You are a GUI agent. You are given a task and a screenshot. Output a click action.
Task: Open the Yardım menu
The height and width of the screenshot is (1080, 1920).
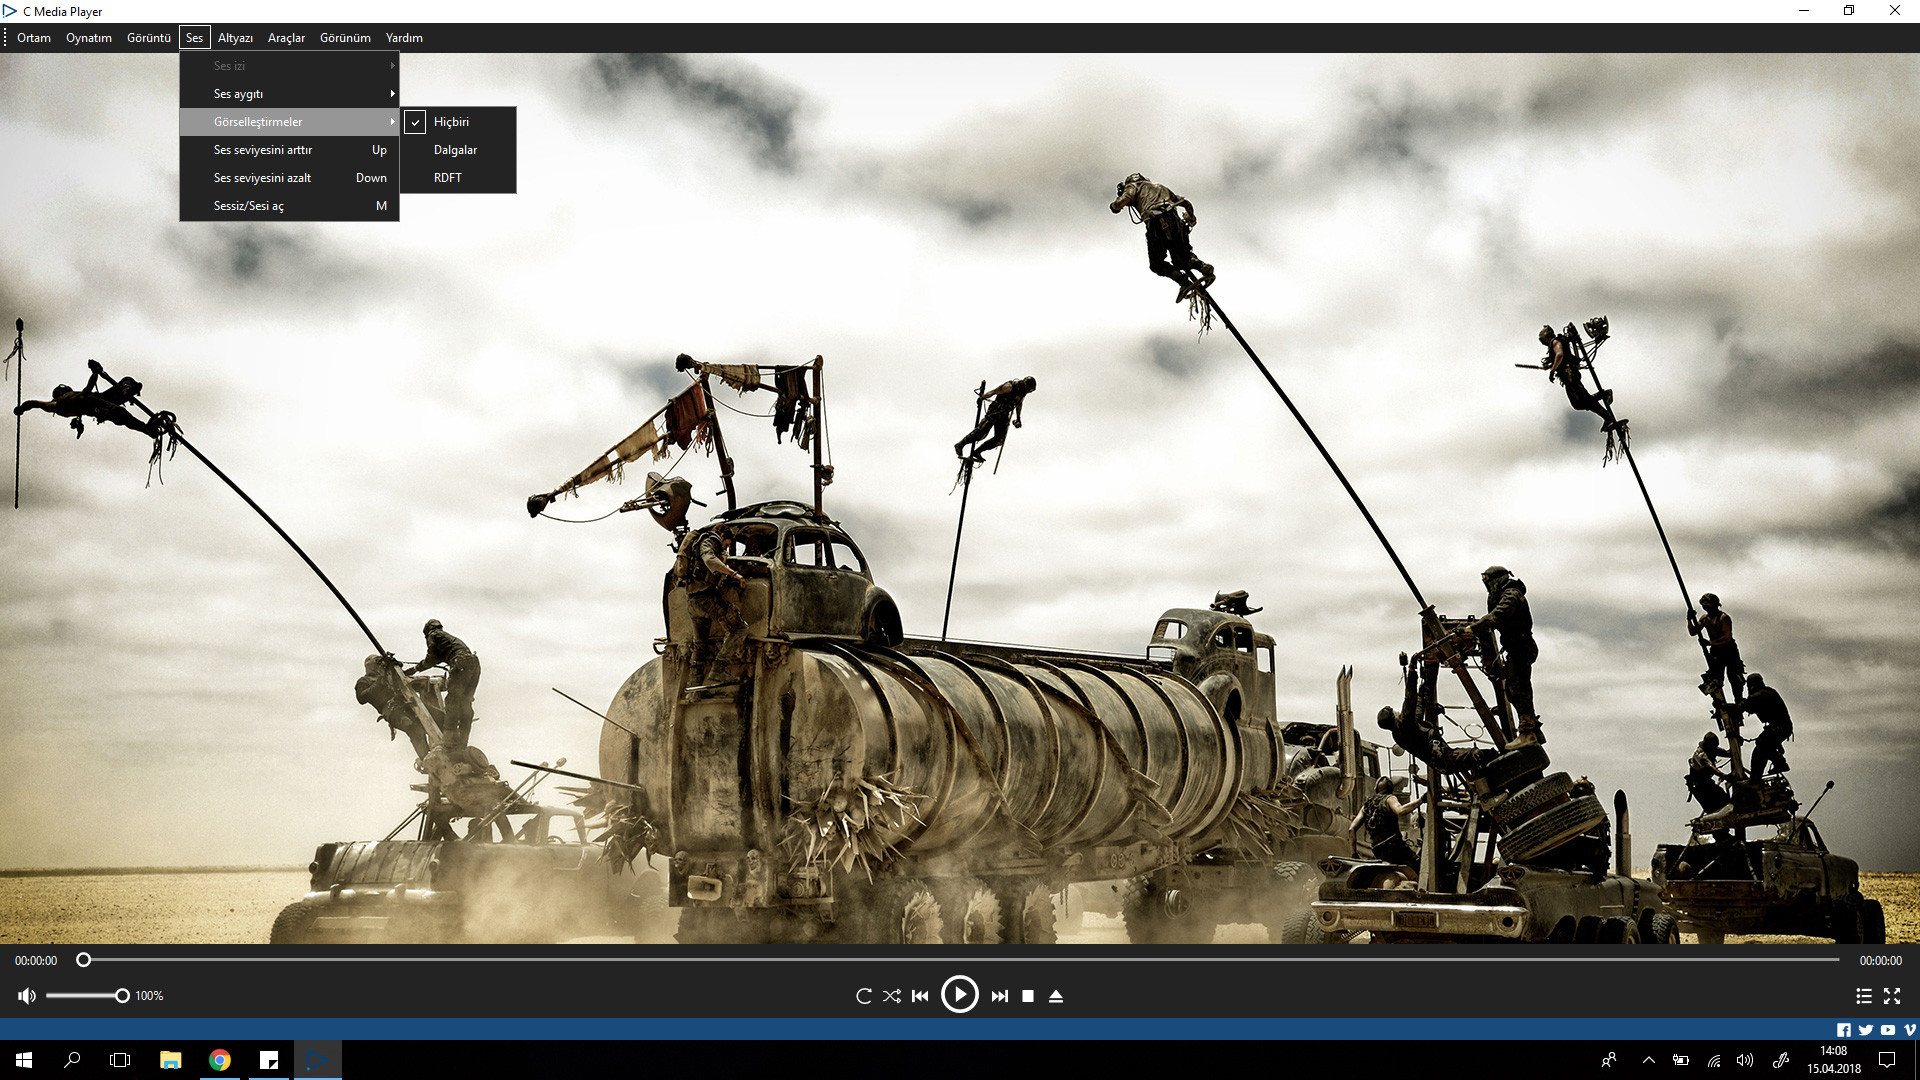click(x=404, y=38)
